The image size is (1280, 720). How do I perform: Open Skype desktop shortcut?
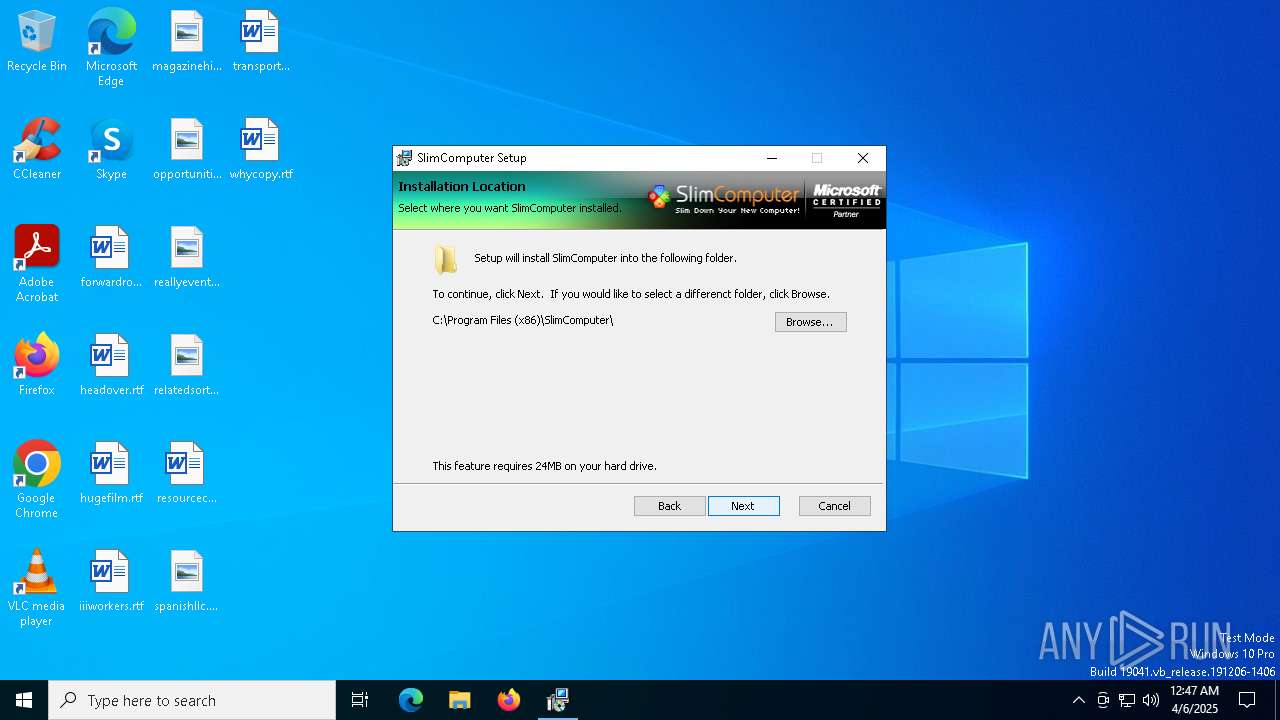tap(111, 150)
